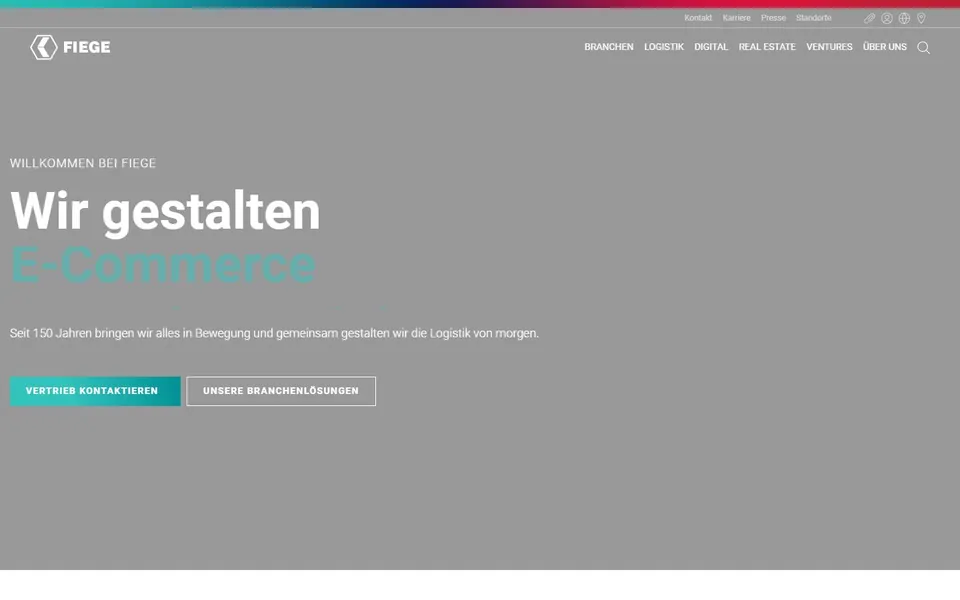This screenshot has height=600, width=960.
Task: Click the paperclip icon in top bar
Action: 869,18
